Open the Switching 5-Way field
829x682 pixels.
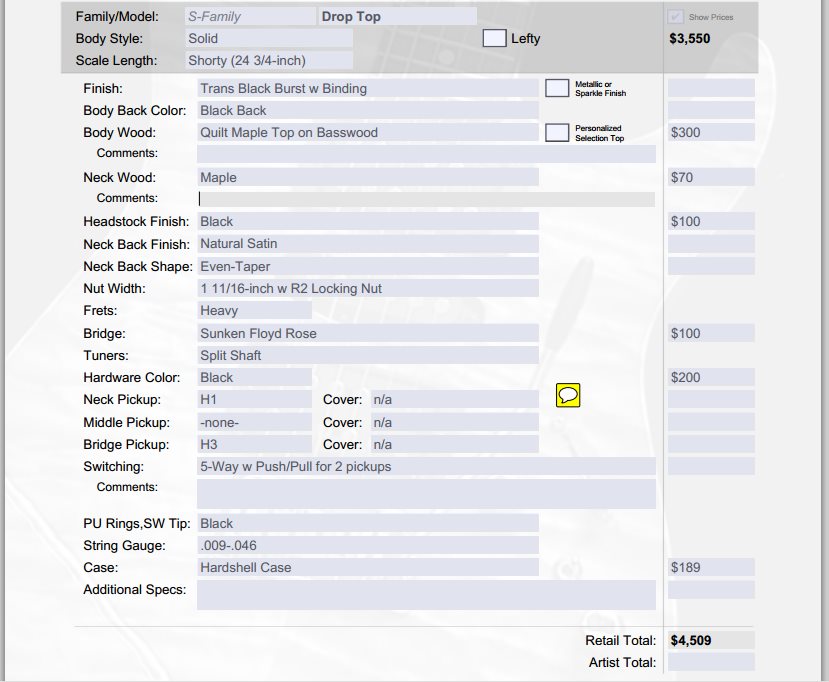426,466
